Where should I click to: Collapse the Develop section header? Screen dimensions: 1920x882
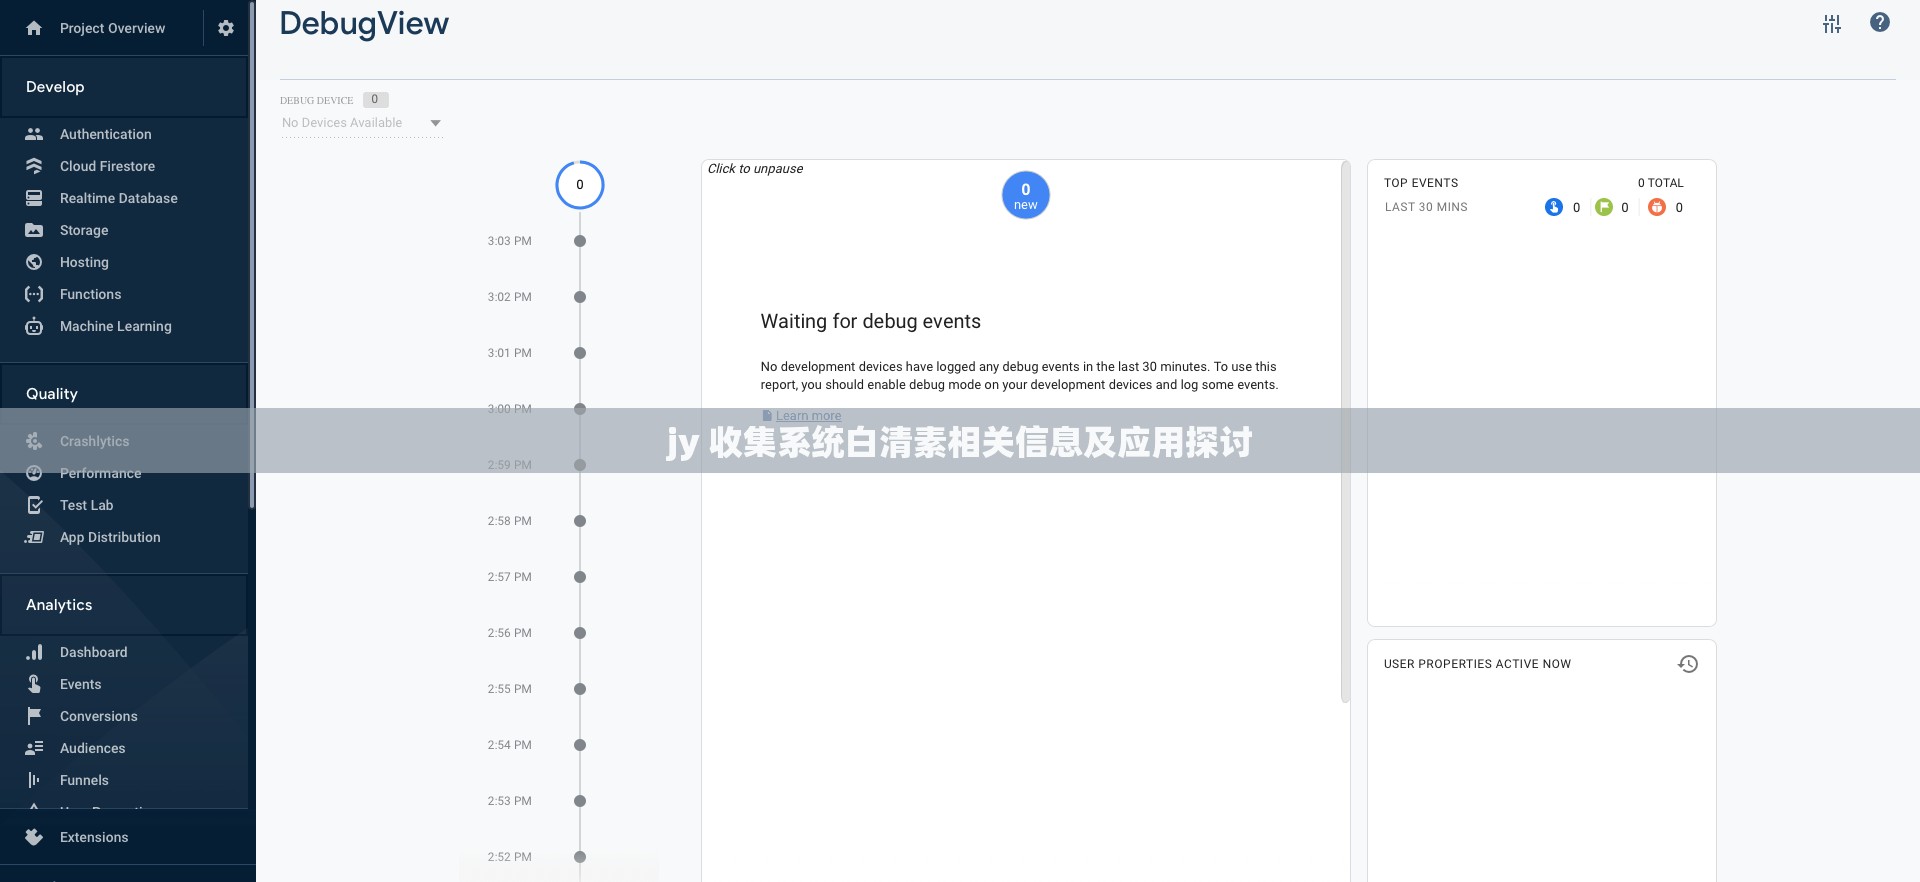click(124, 87)
